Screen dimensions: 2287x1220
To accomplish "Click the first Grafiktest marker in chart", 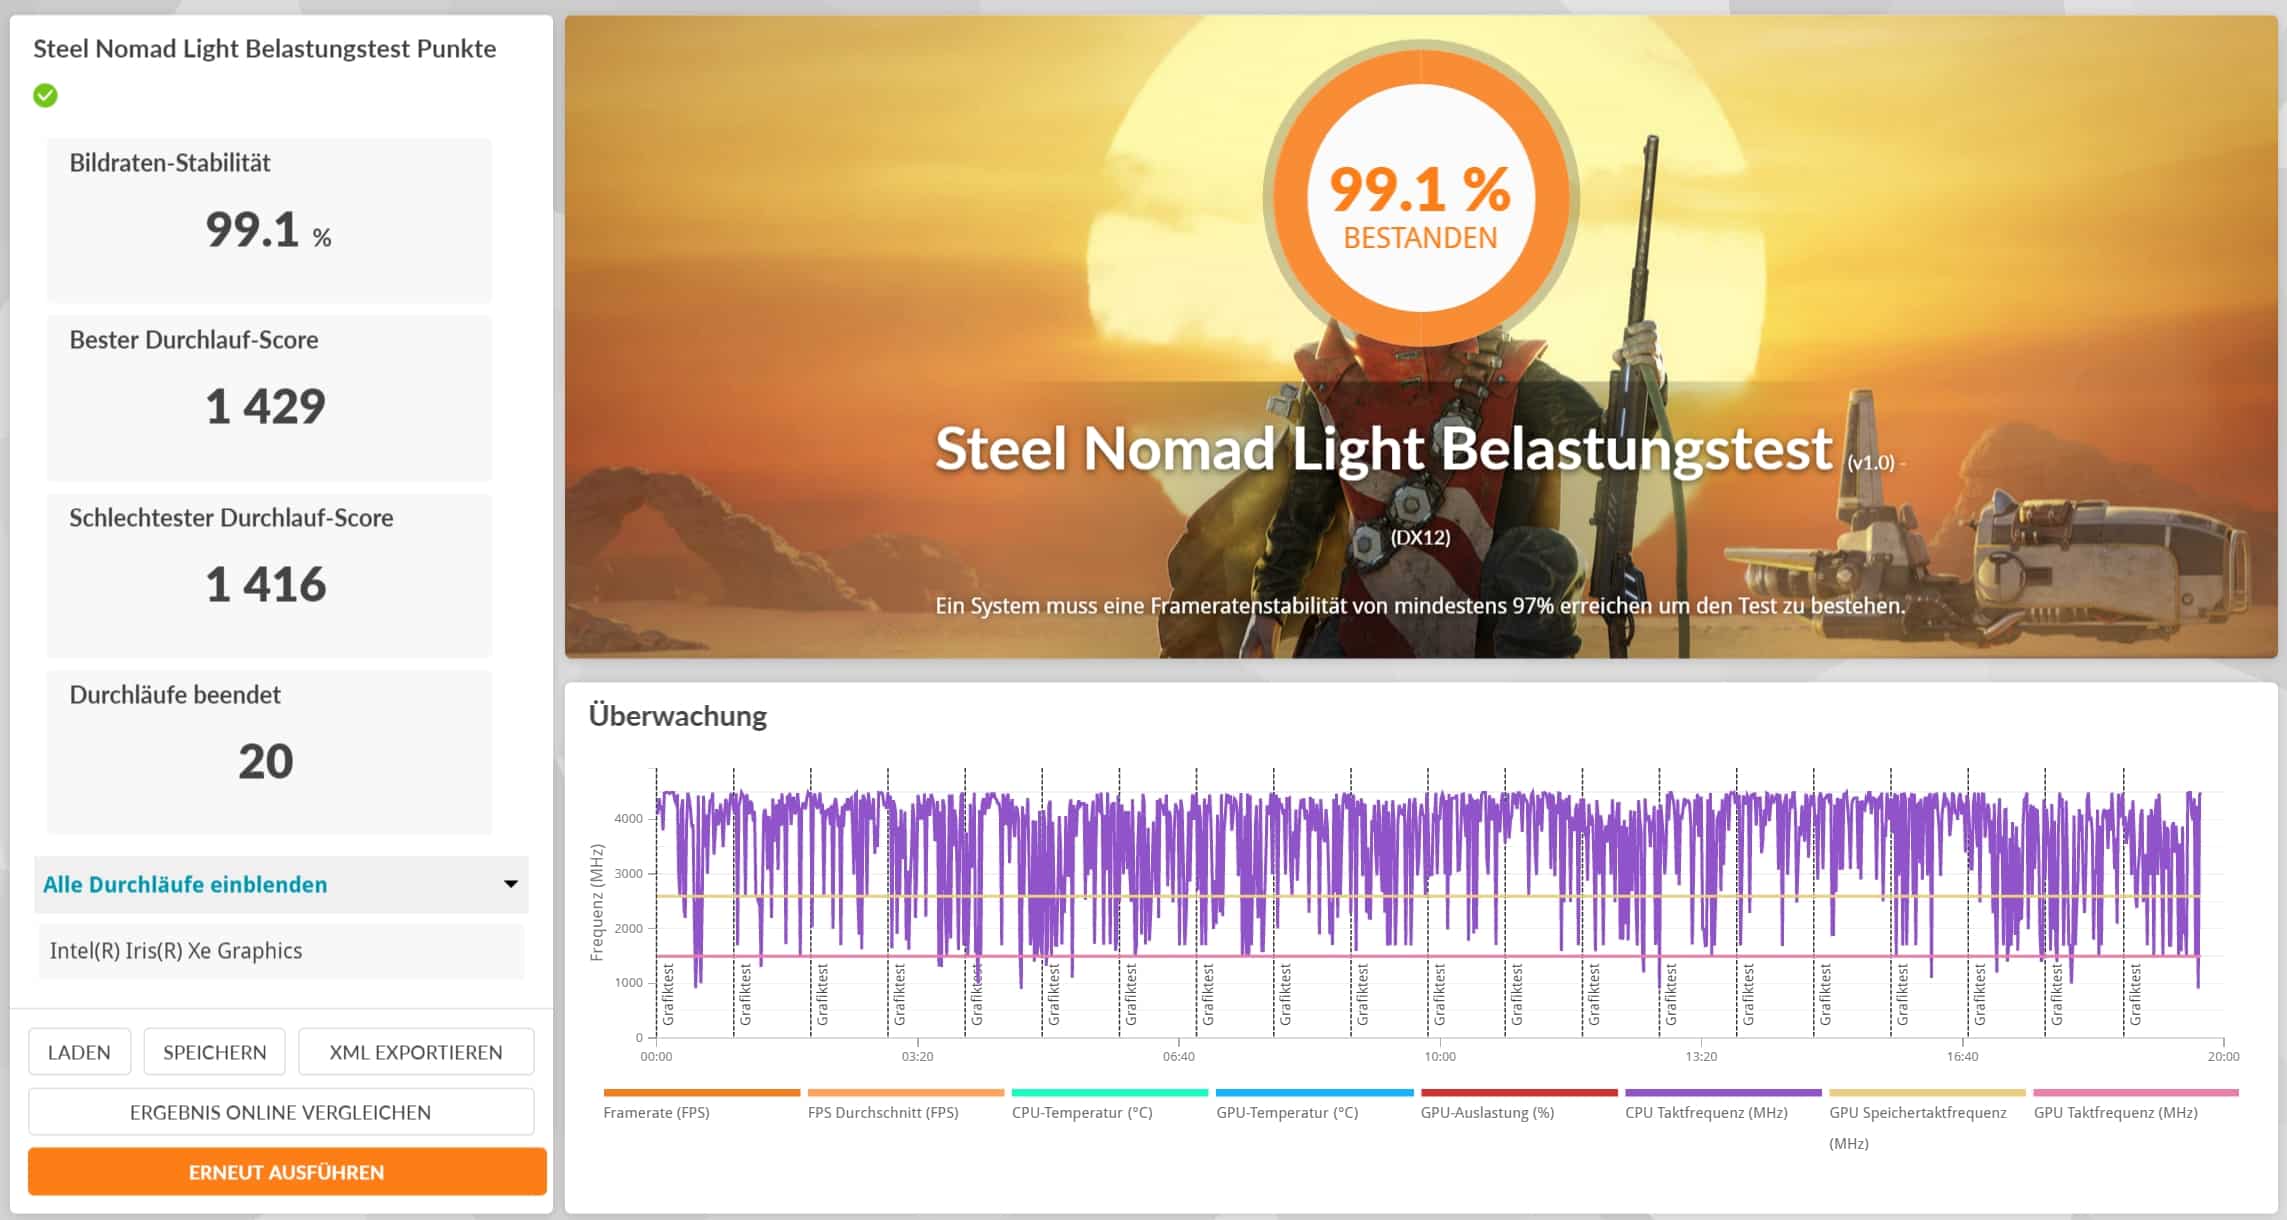I will tap(669, 995).
